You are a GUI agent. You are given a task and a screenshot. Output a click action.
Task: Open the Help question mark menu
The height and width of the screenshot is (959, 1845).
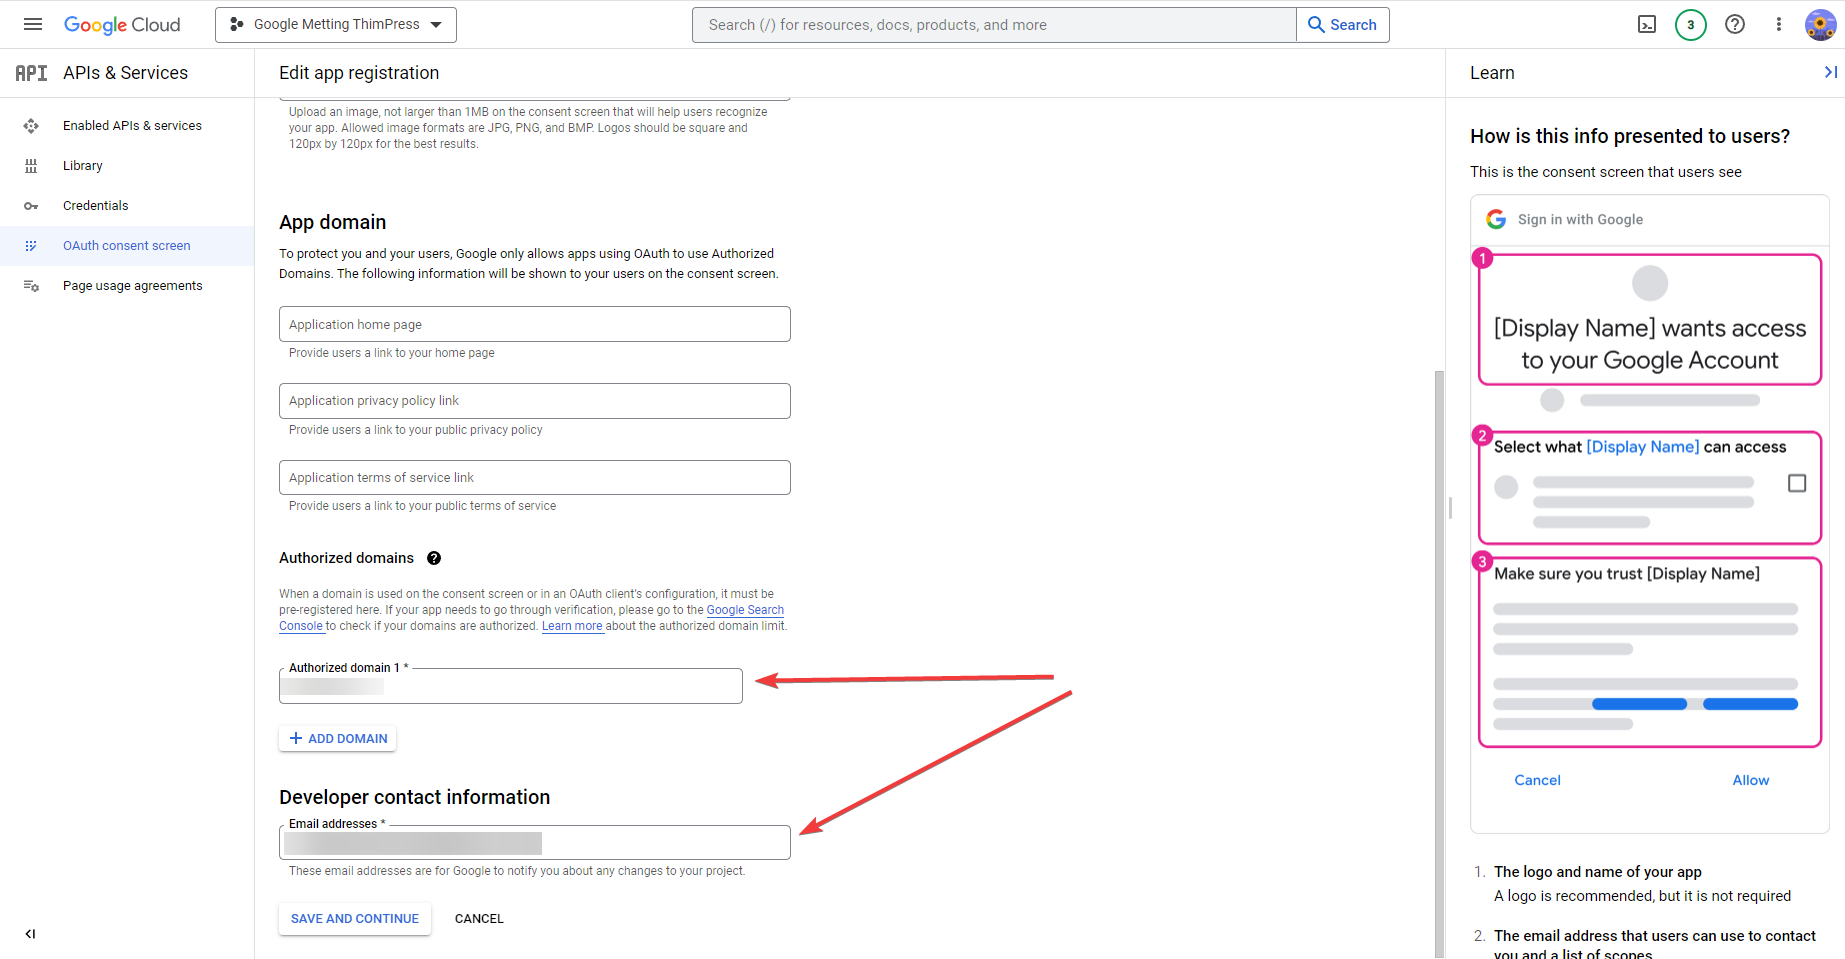tap(1735, 25)
